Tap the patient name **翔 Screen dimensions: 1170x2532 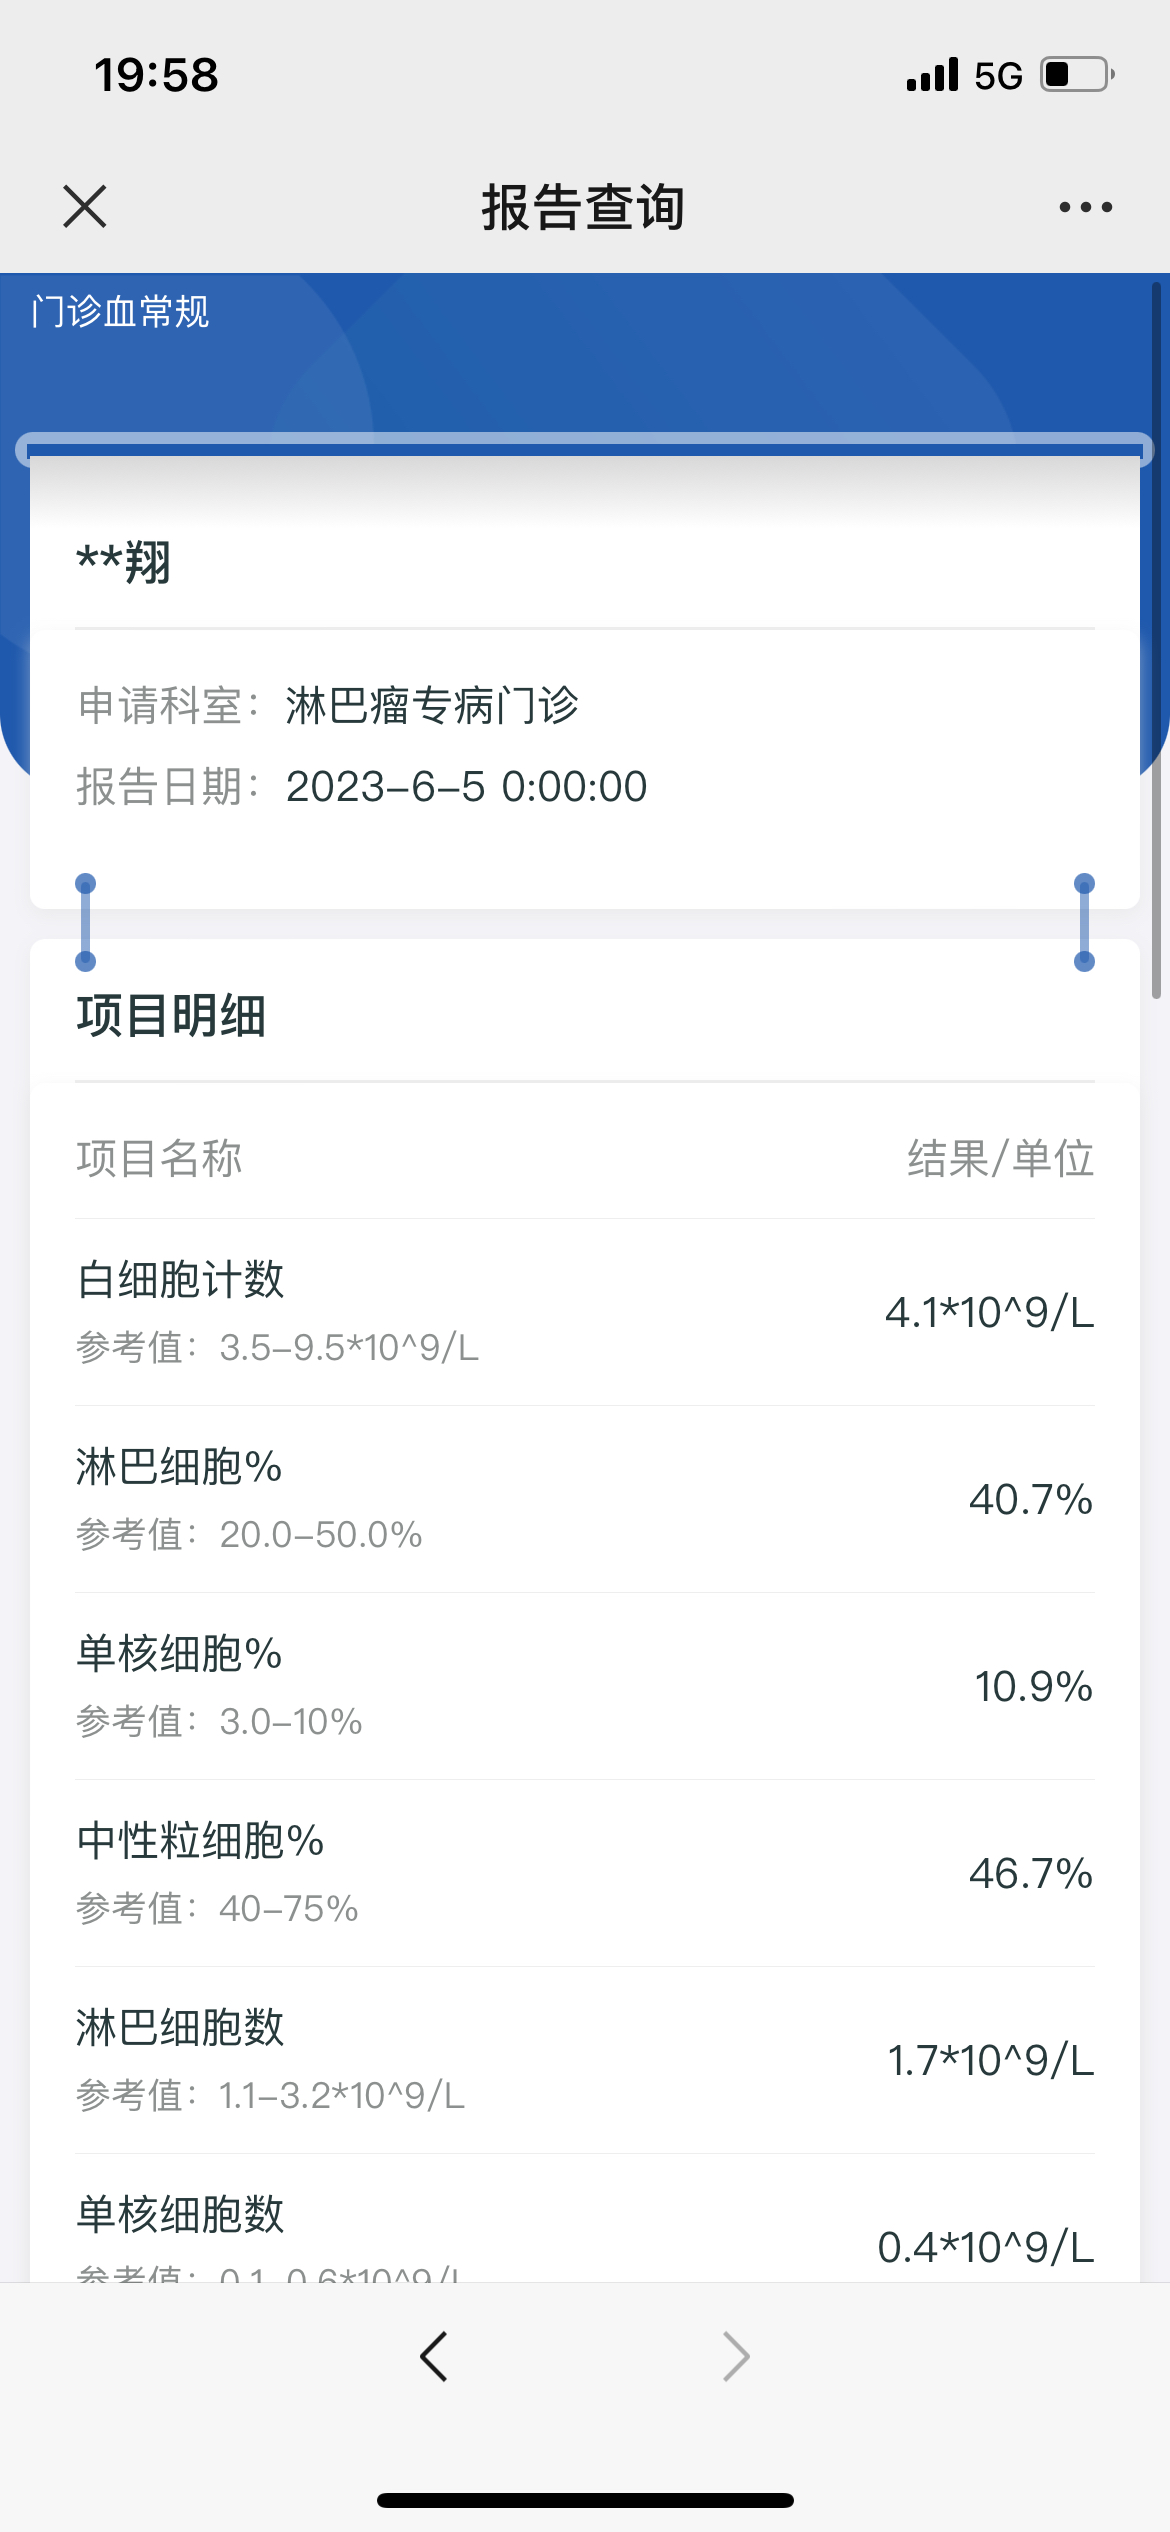(124, 562)
